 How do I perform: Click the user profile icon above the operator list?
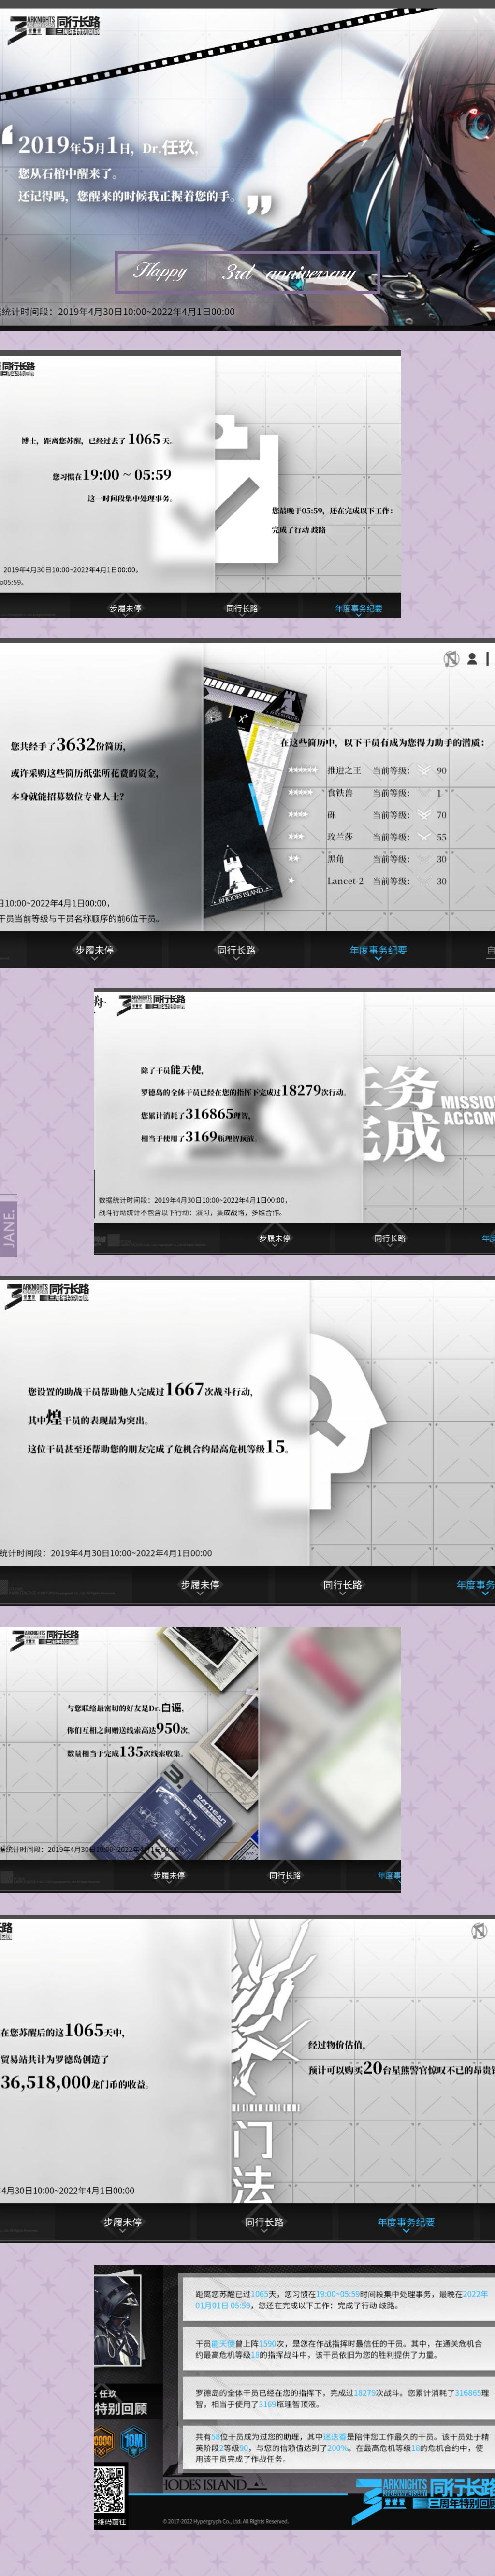(x=472, y=658)
